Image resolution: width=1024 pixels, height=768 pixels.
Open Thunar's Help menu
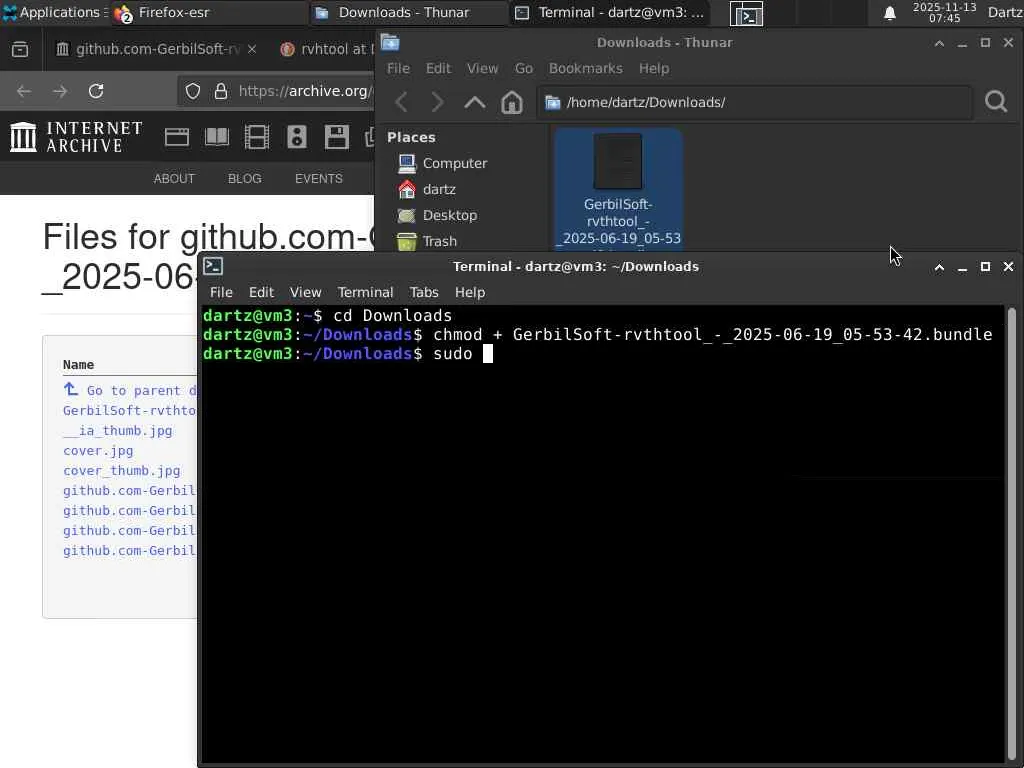(x=654, y=68)
